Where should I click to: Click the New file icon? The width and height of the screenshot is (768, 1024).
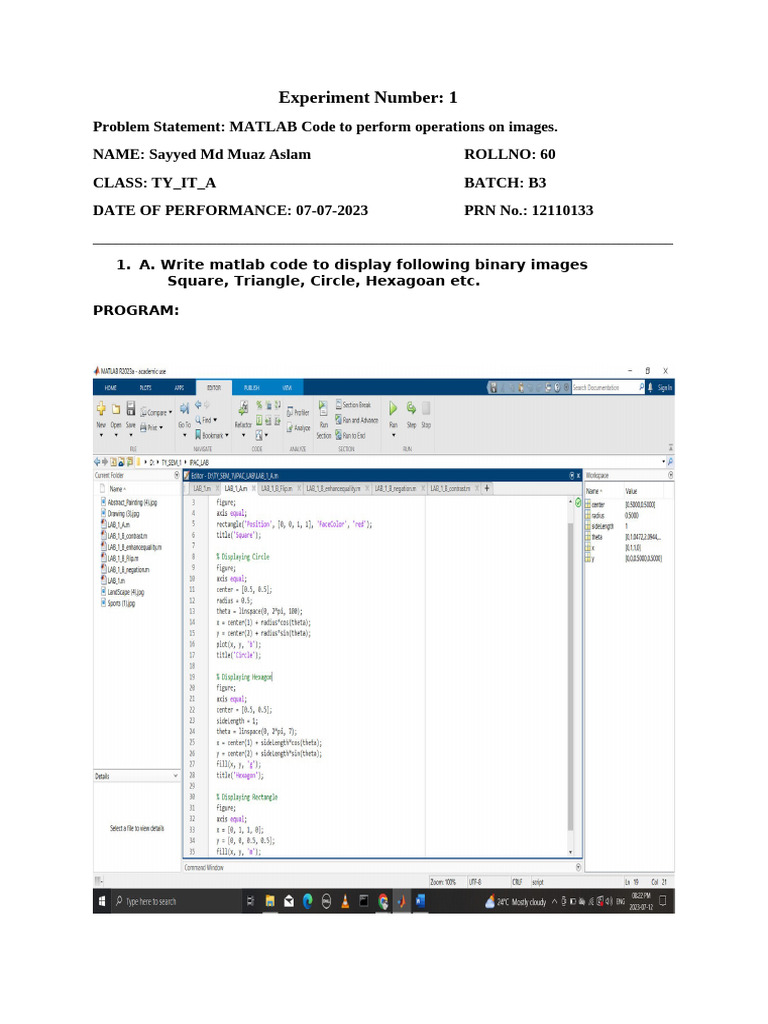coord(101,409)
